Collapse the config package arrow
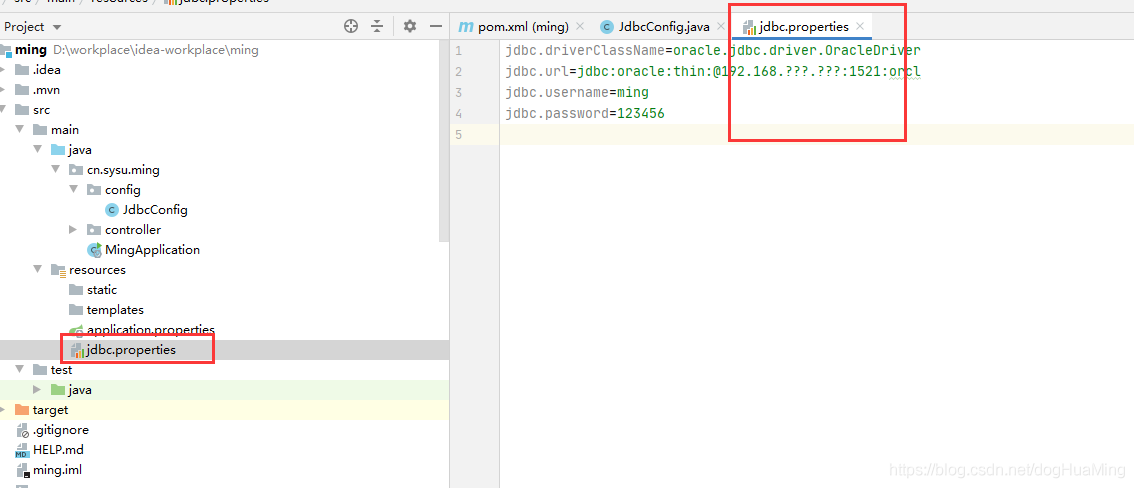The image size is (1134, 488). click(73, 190)
